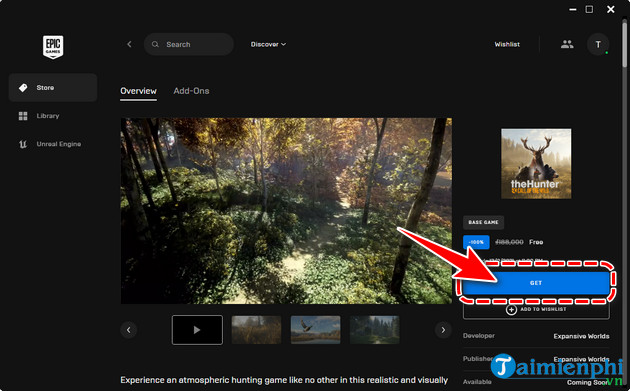The image size is (630, 391).
Task: Click the Search input field
Action: (189, 44)
